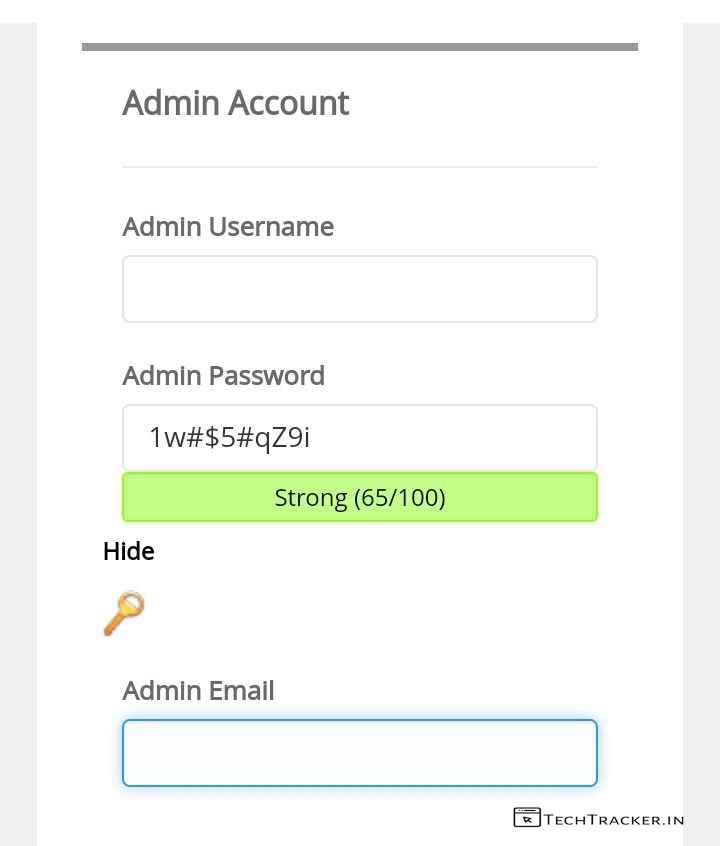Click the TechTracker.in browser window logo icon
The height and width of the screenshot is (846, 720).
pos(527,818)
